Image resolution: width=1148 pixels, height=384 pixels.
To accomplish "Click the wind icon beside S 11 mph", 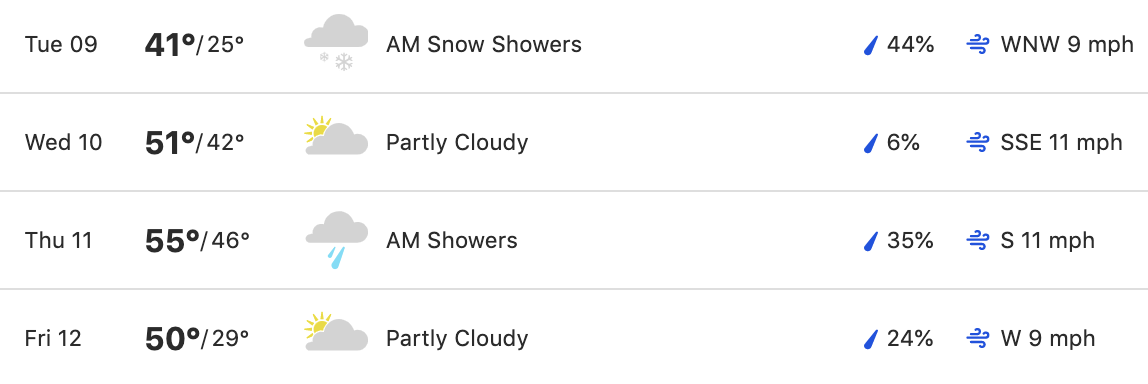I will [x=978, y=240].
